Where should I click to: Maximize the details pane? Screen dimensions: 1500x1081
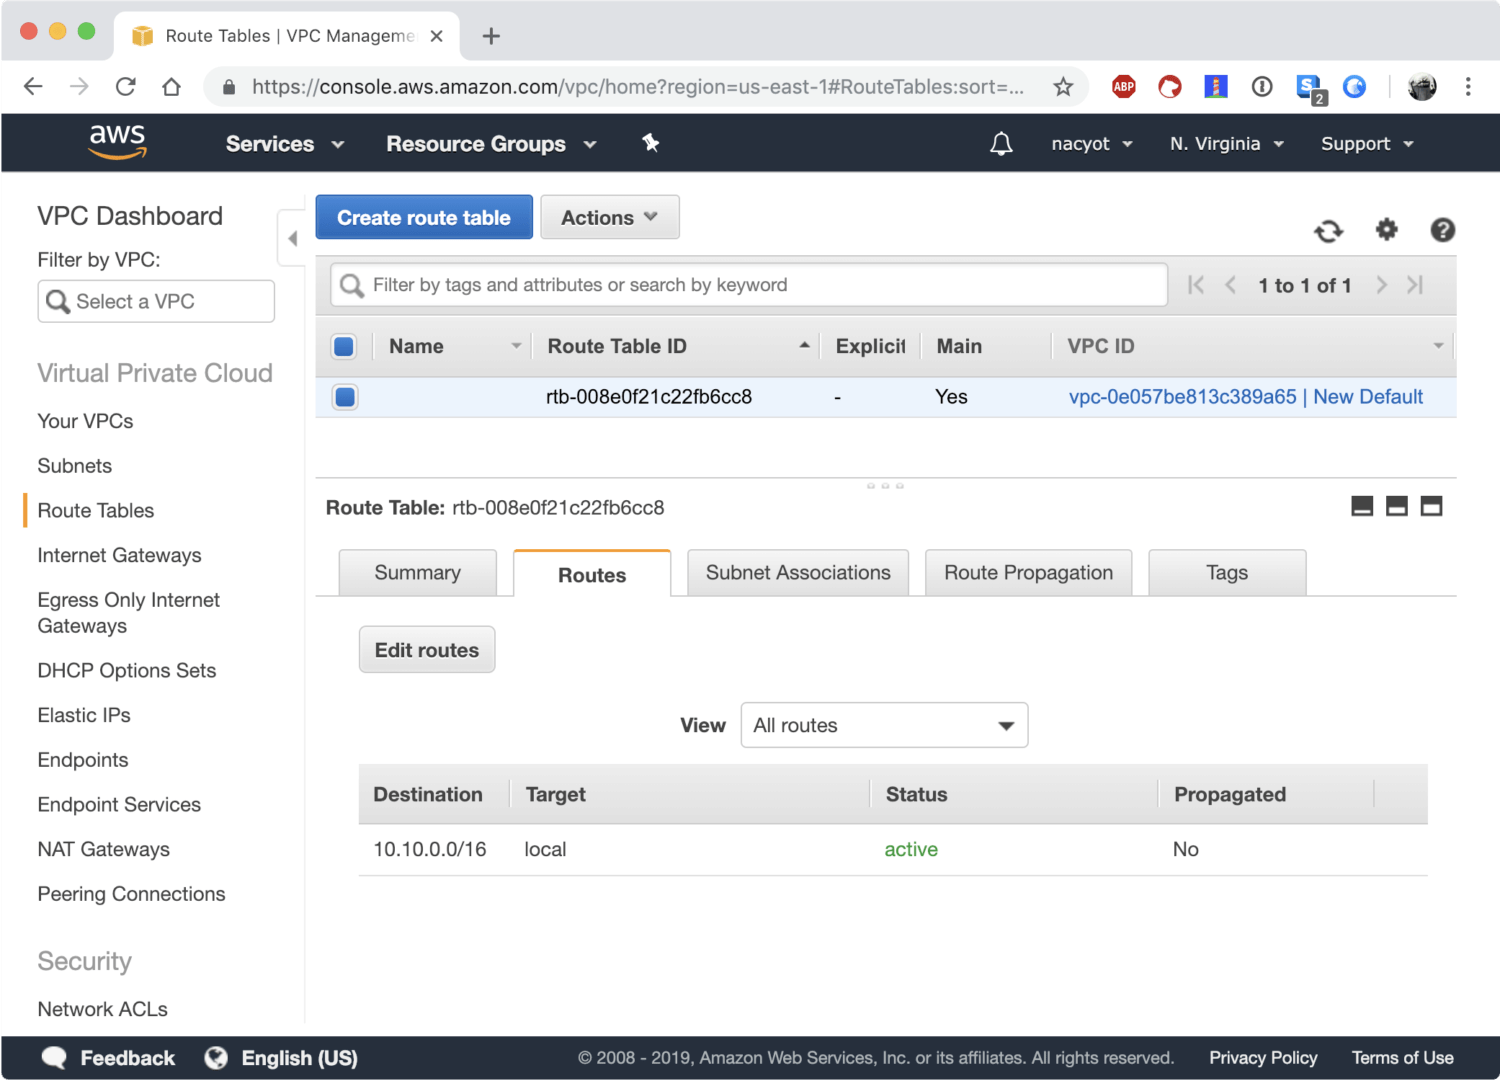pos(1432,506)
